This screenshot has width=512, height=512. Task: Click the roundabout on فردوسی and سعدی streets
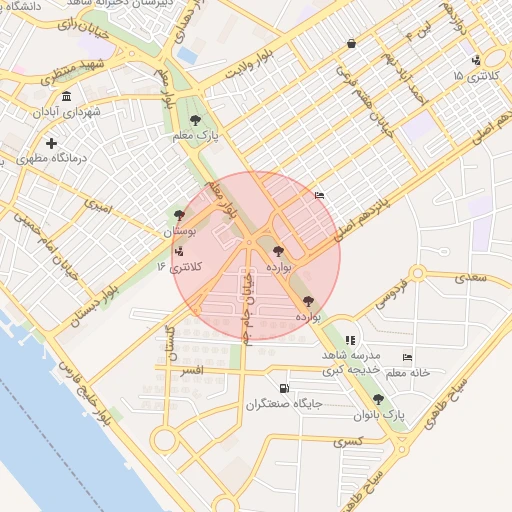point(418,273)
